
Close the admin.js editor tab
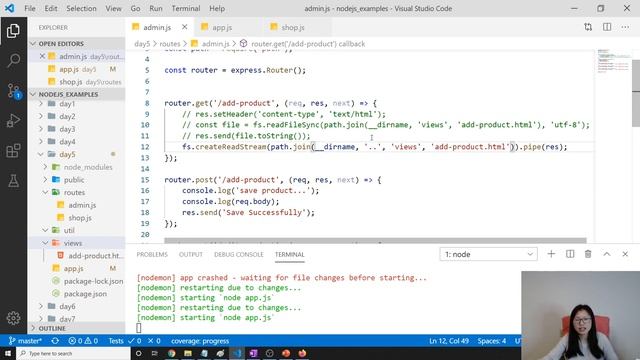[x=184, y=27]
